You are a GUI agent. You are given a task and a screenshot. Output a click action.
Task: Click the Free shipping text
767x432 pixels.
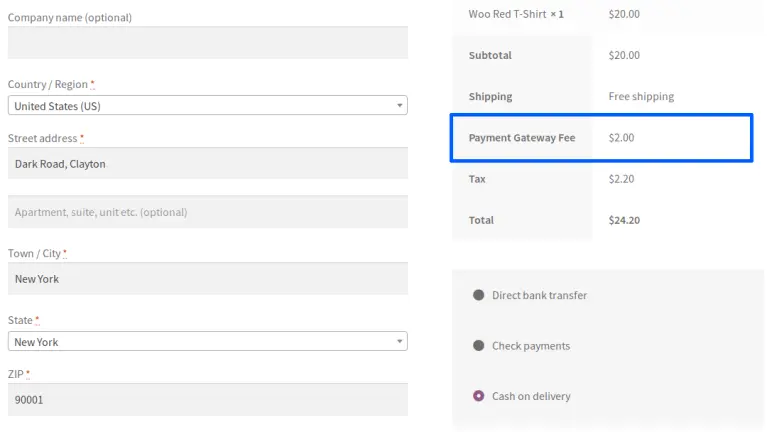(x=641, y=97)
